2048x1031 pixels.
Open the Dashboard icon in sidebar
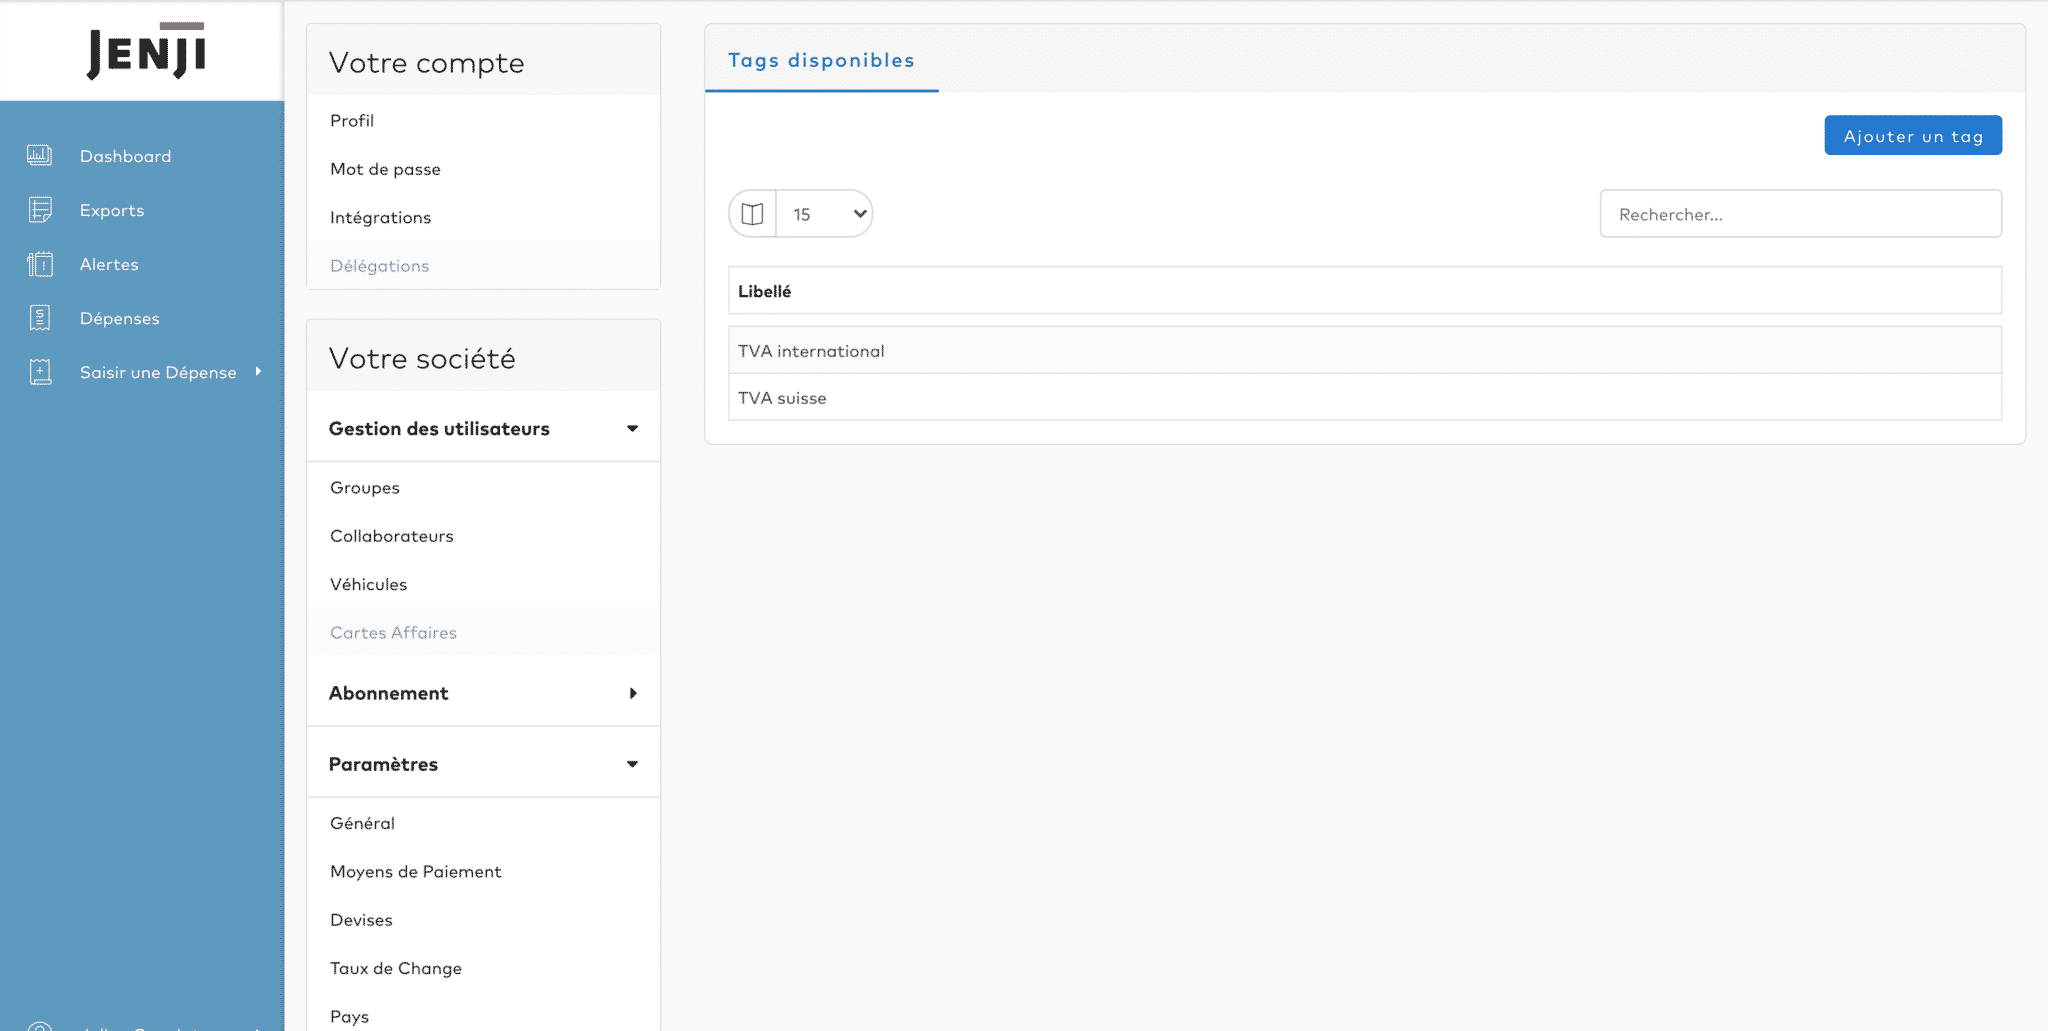click(x=40, y=155)
